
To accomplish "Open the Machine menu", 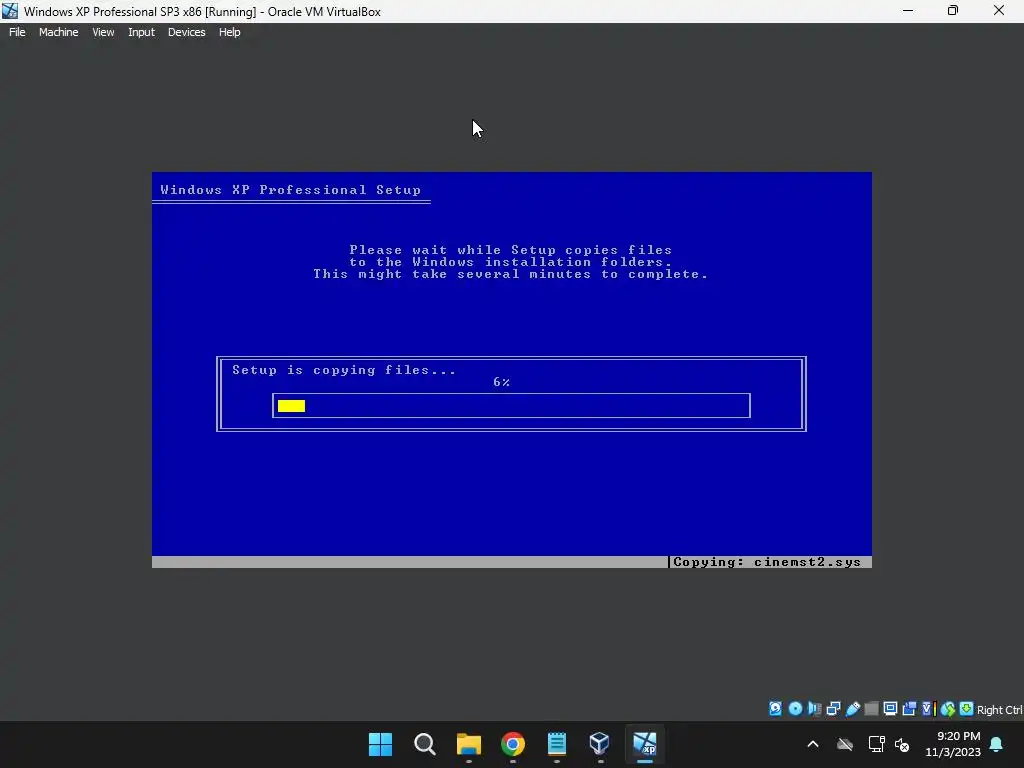I will (x=58, y=32).
